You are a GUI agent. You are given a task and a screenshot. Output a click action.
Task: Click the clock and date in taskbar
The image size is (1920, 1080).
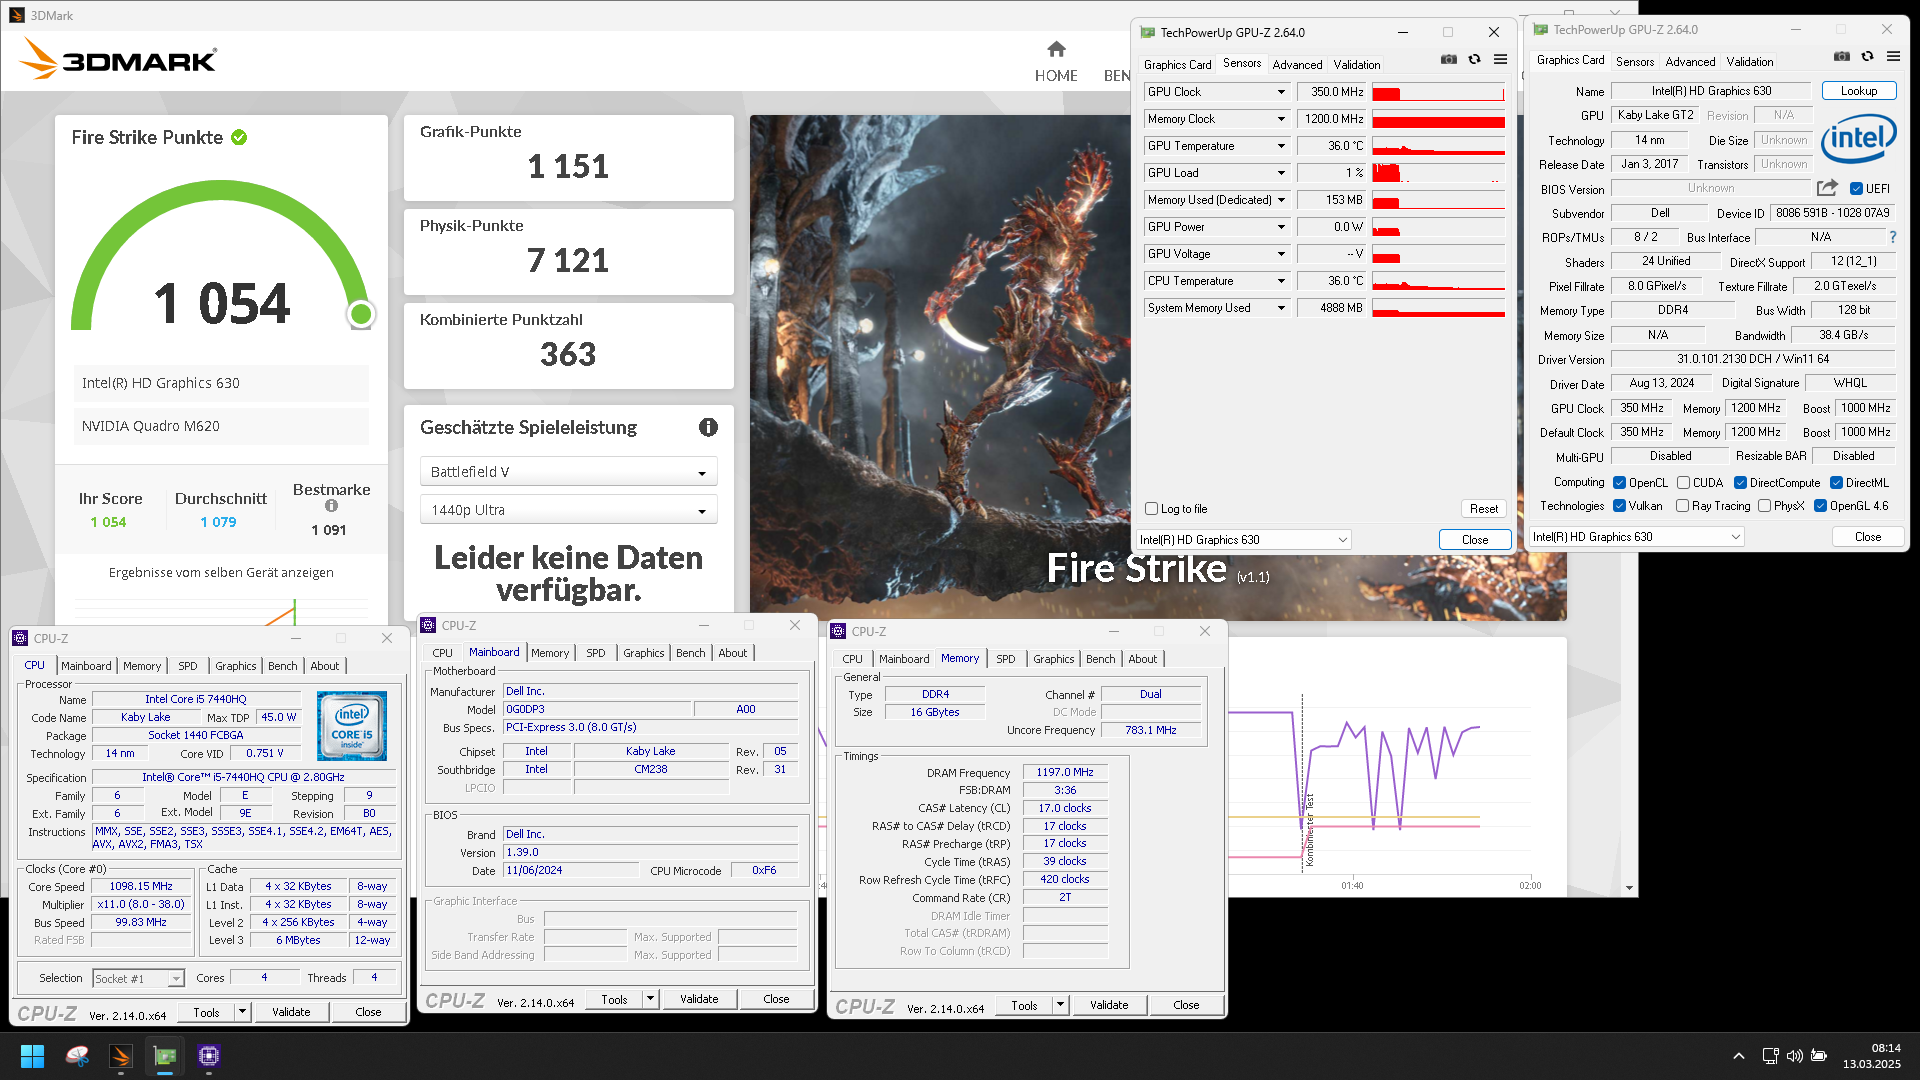(1871, 1056)
